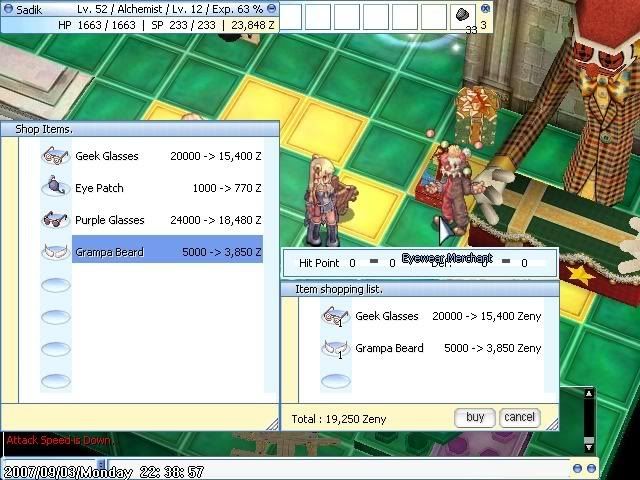
Task: Click the stone item in hotkey bar
Action: (462, 15)
